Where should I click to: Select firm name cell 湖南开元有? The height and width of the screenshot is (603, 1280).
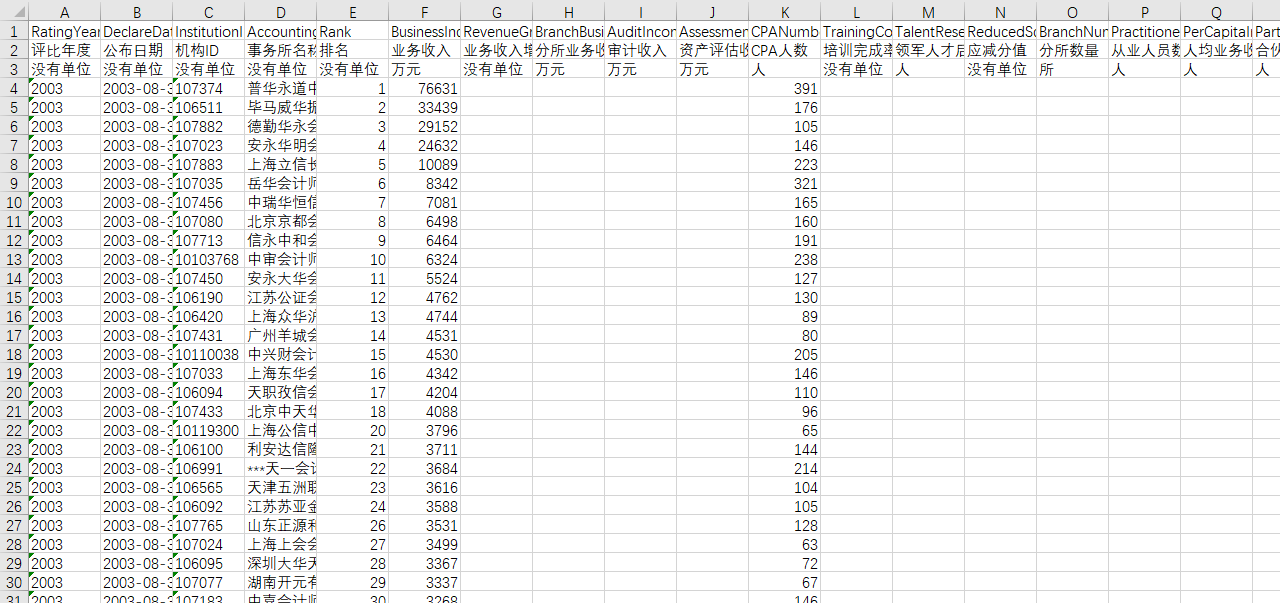click(x=281, y=582)
